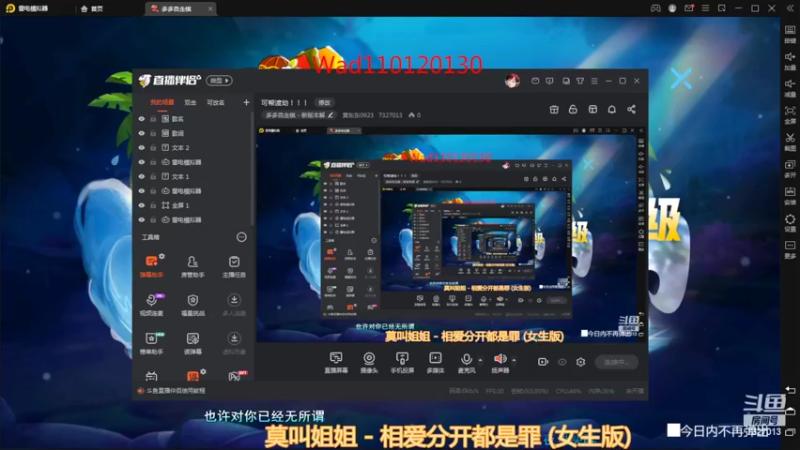Open the 房管助手 tool

(x=192, y=266)
